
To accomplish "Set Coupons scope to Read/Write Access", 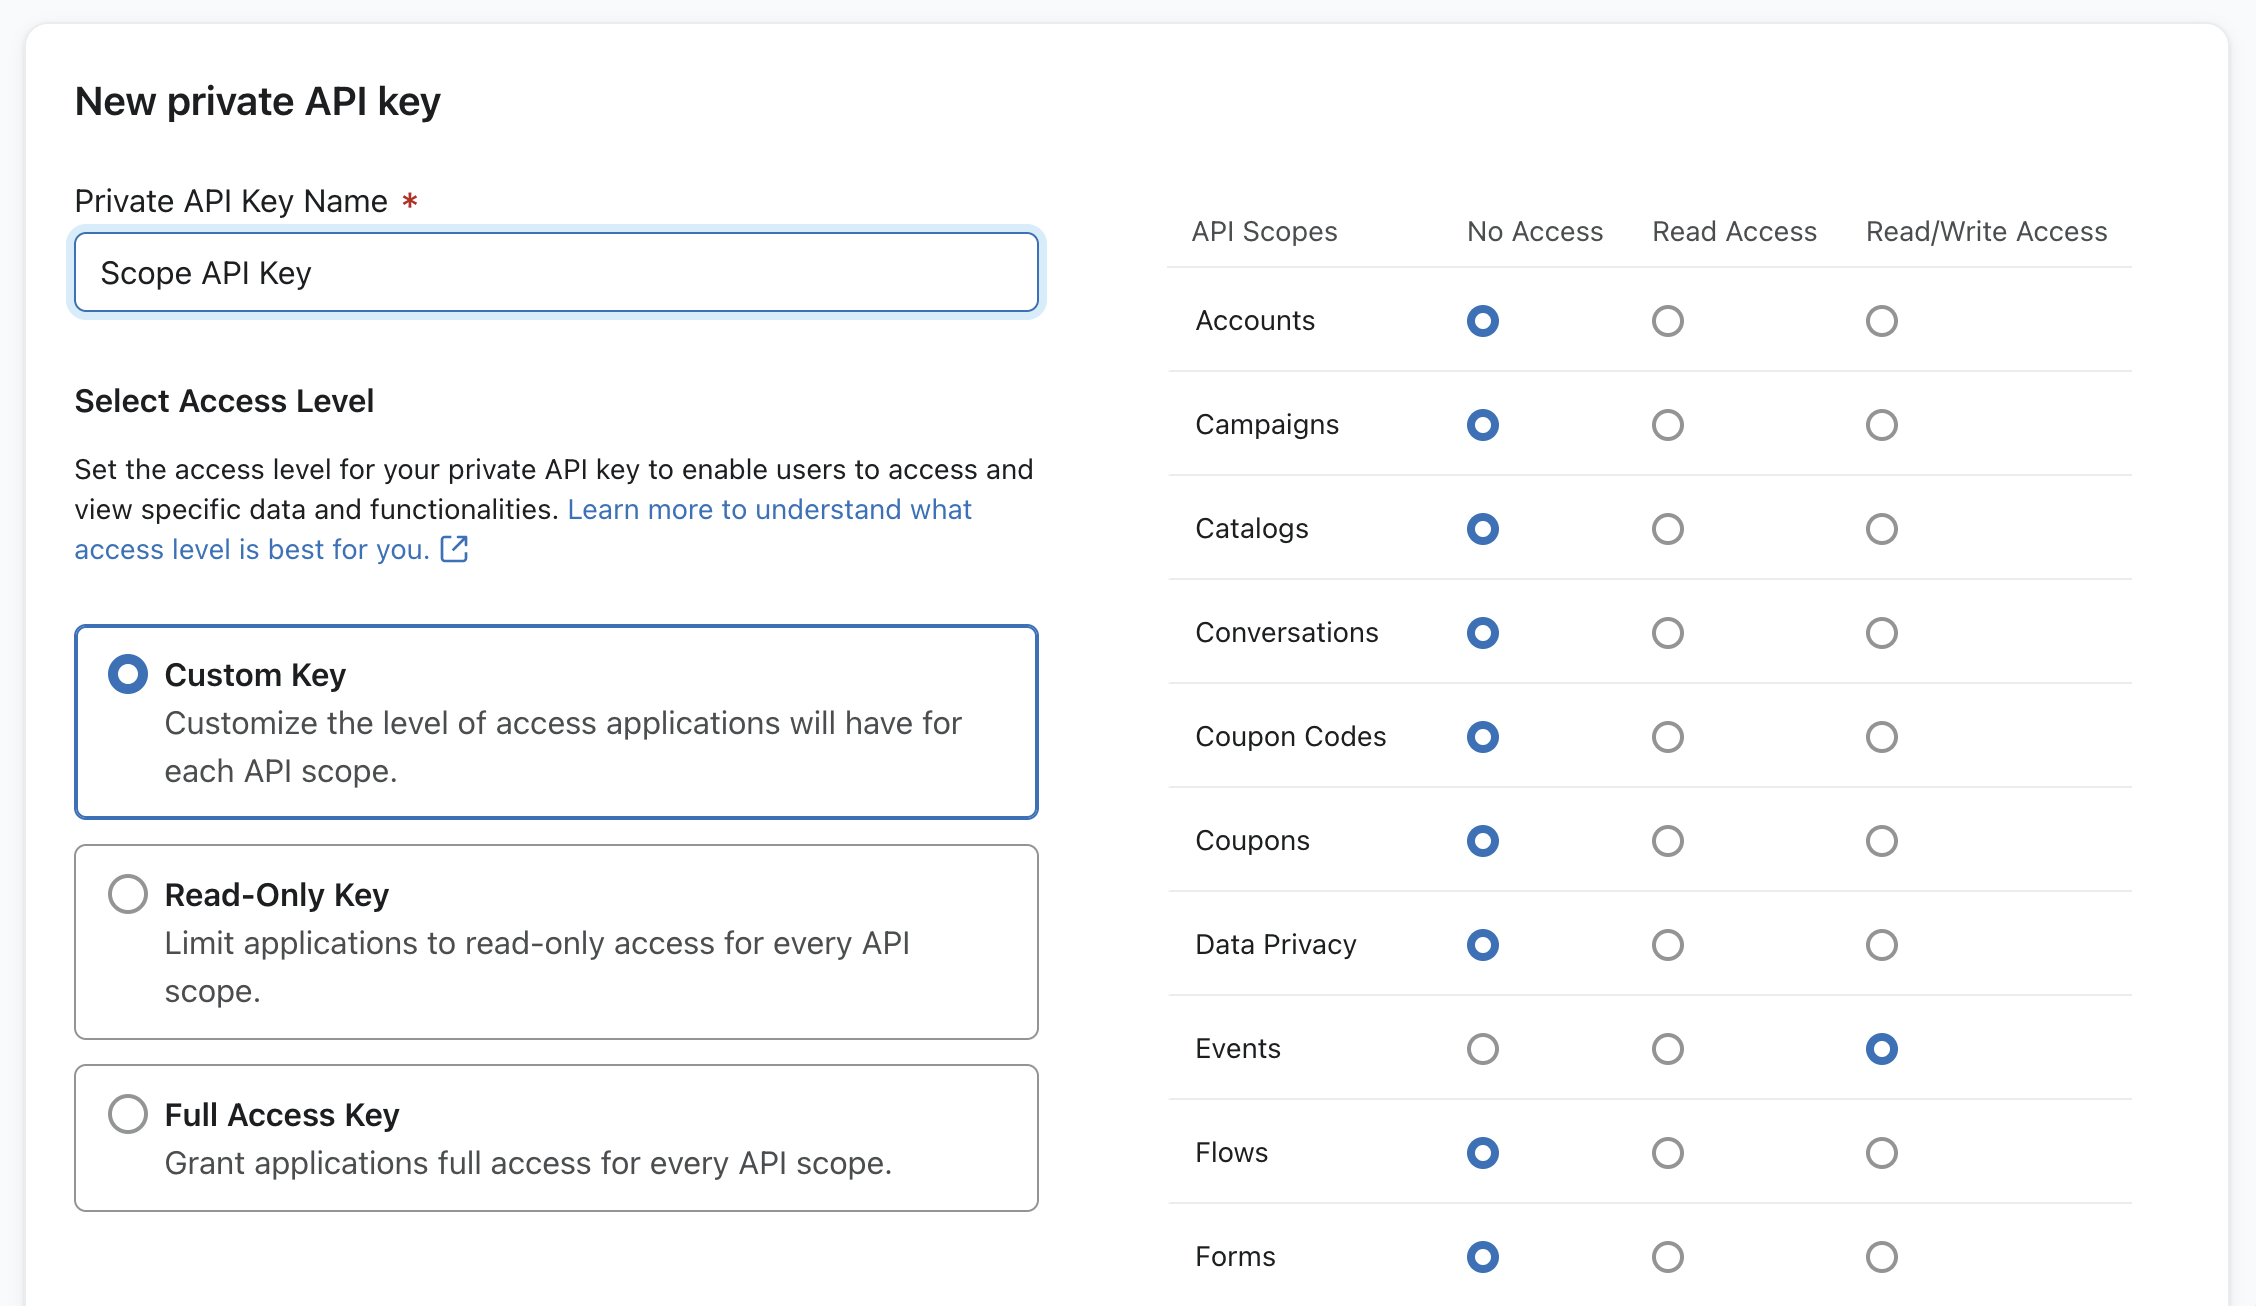I will (x=1881, y=841).
